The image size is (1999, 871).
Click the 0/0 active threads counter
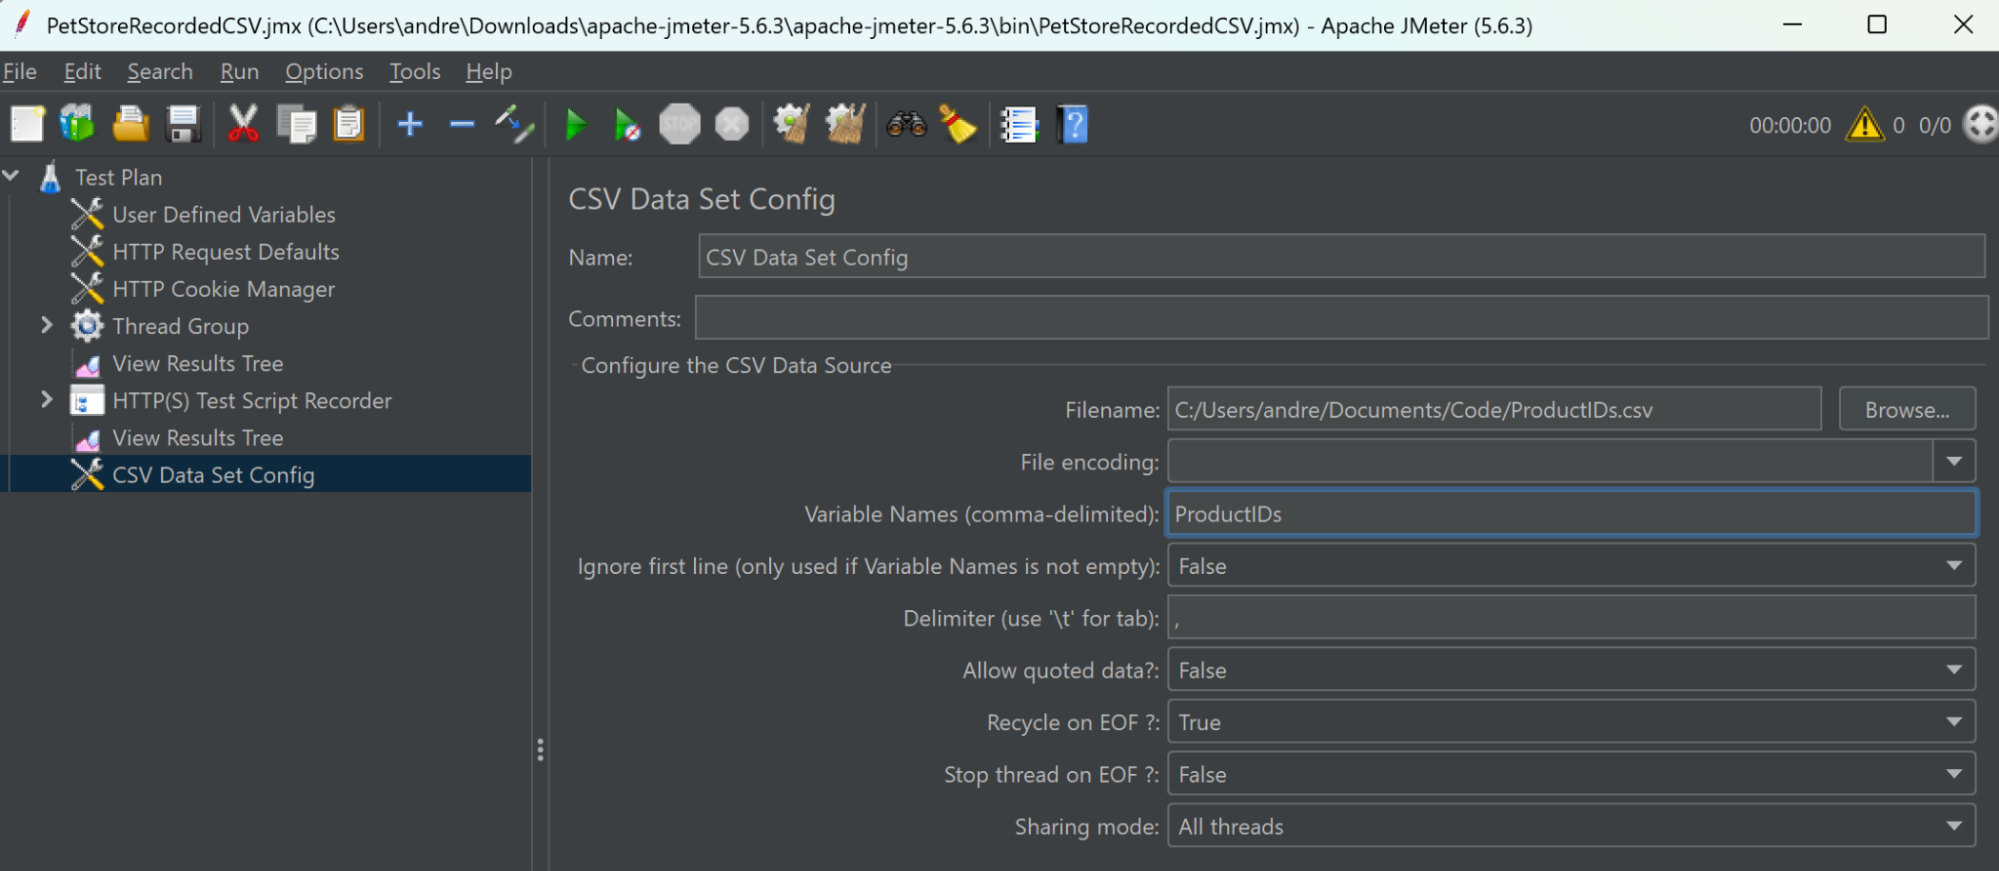(1935, 125)
